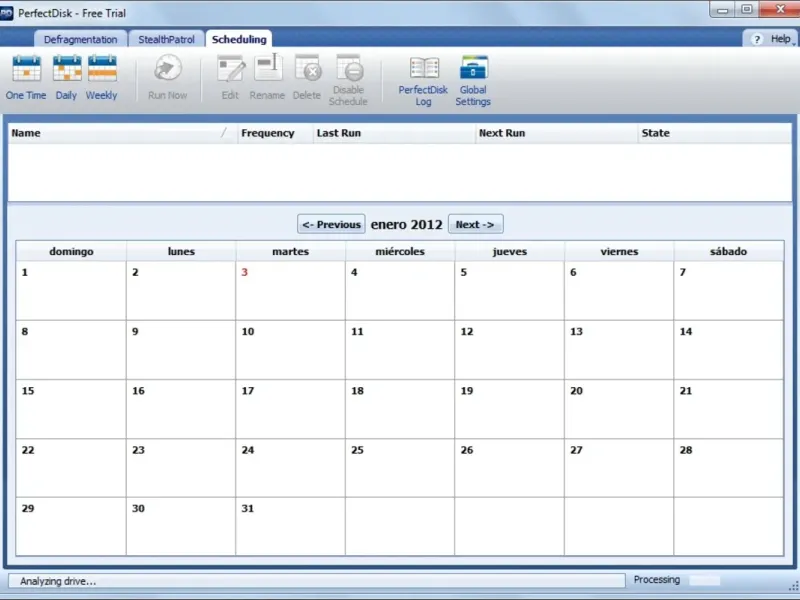Image resolution: width=800 pixels, height=600 pixels.
Task: Select calendar day 15
Action: 71,409
